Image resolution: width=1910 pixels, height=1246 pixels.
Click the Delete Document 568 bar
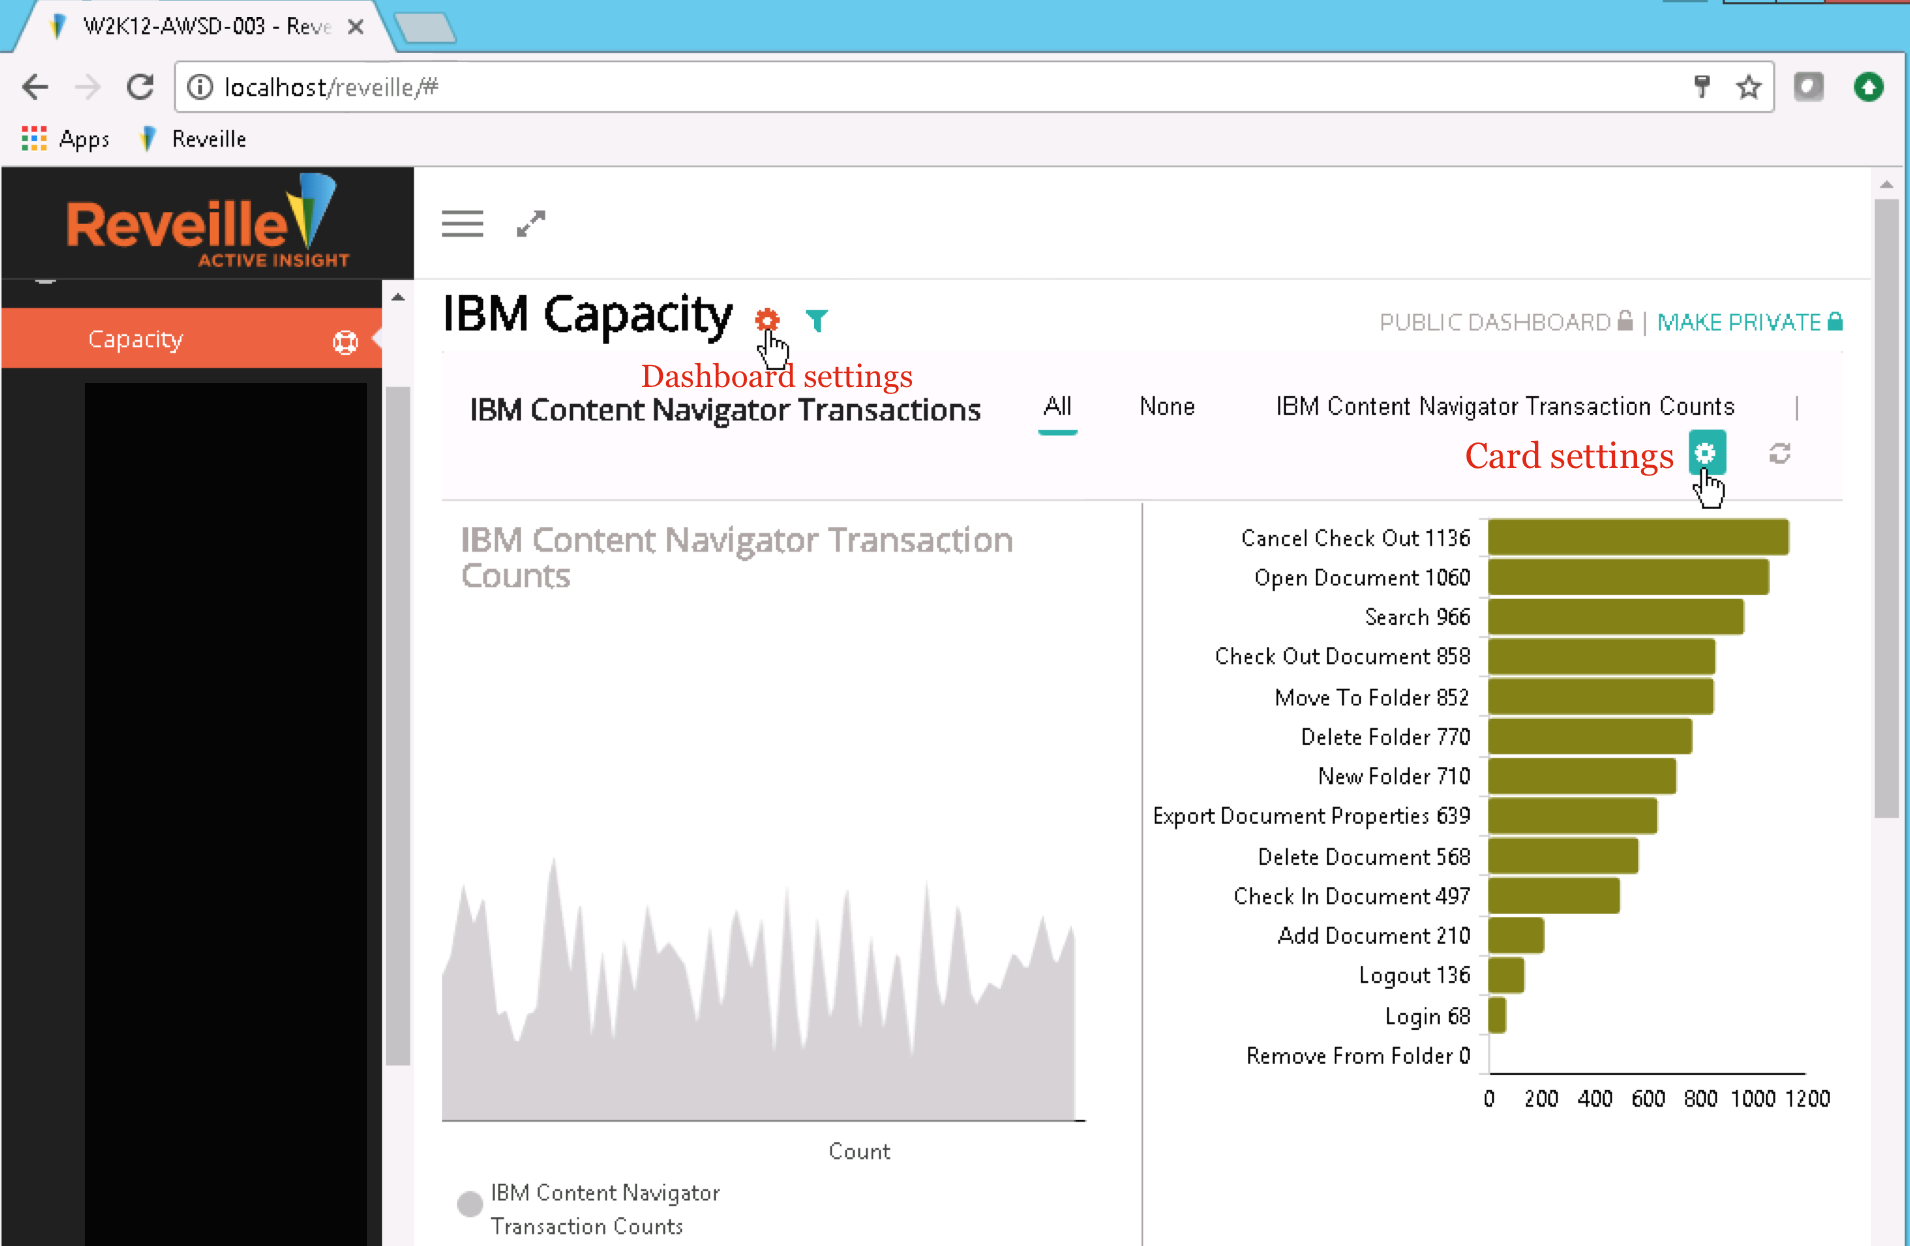coord(1563,856)
